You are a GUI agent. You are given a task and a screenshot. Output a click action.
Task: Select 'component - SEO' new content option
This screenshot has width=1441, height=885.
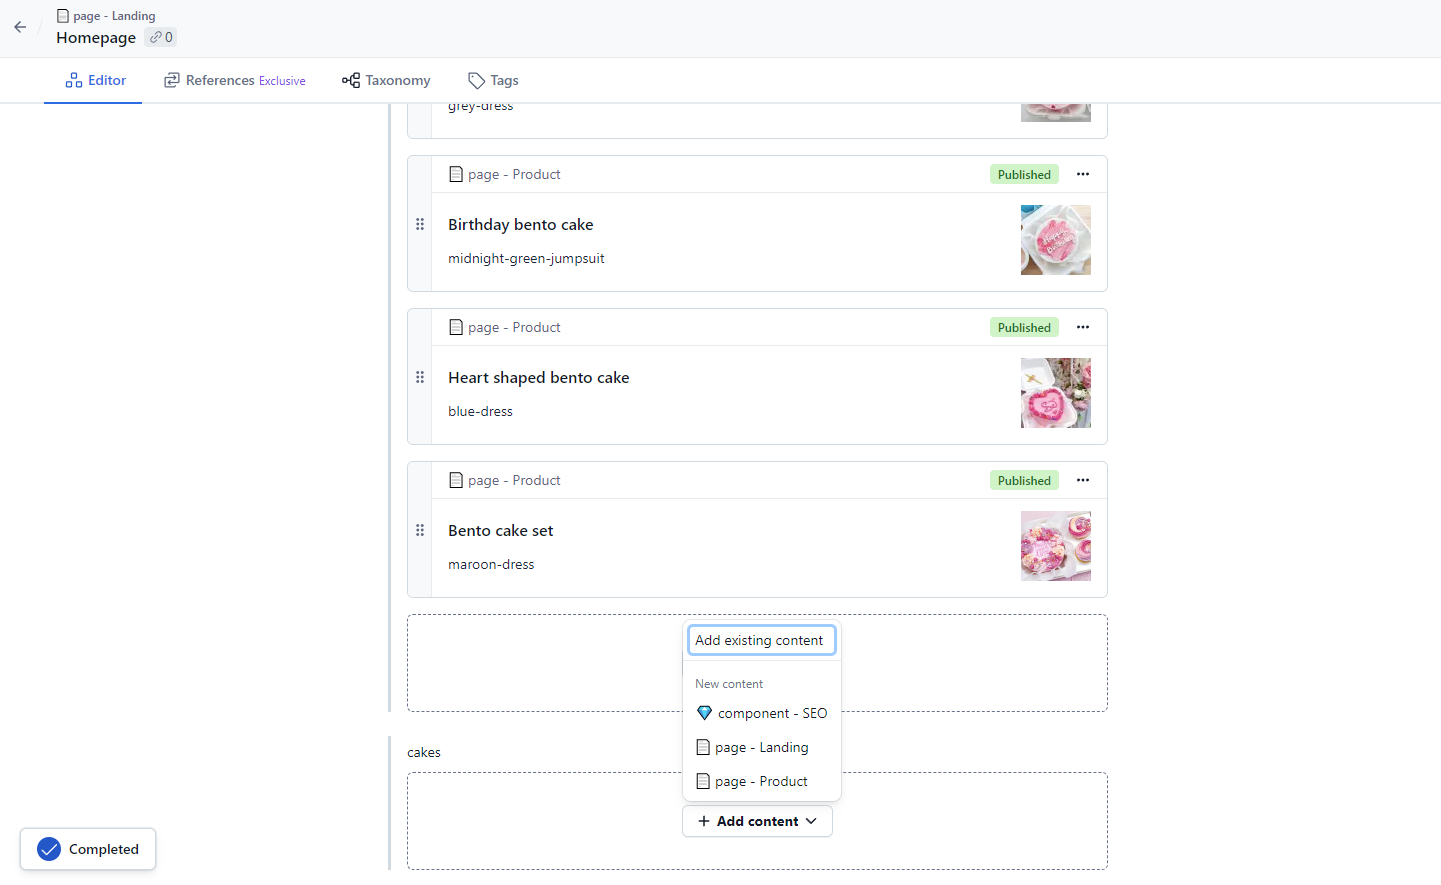761,713
